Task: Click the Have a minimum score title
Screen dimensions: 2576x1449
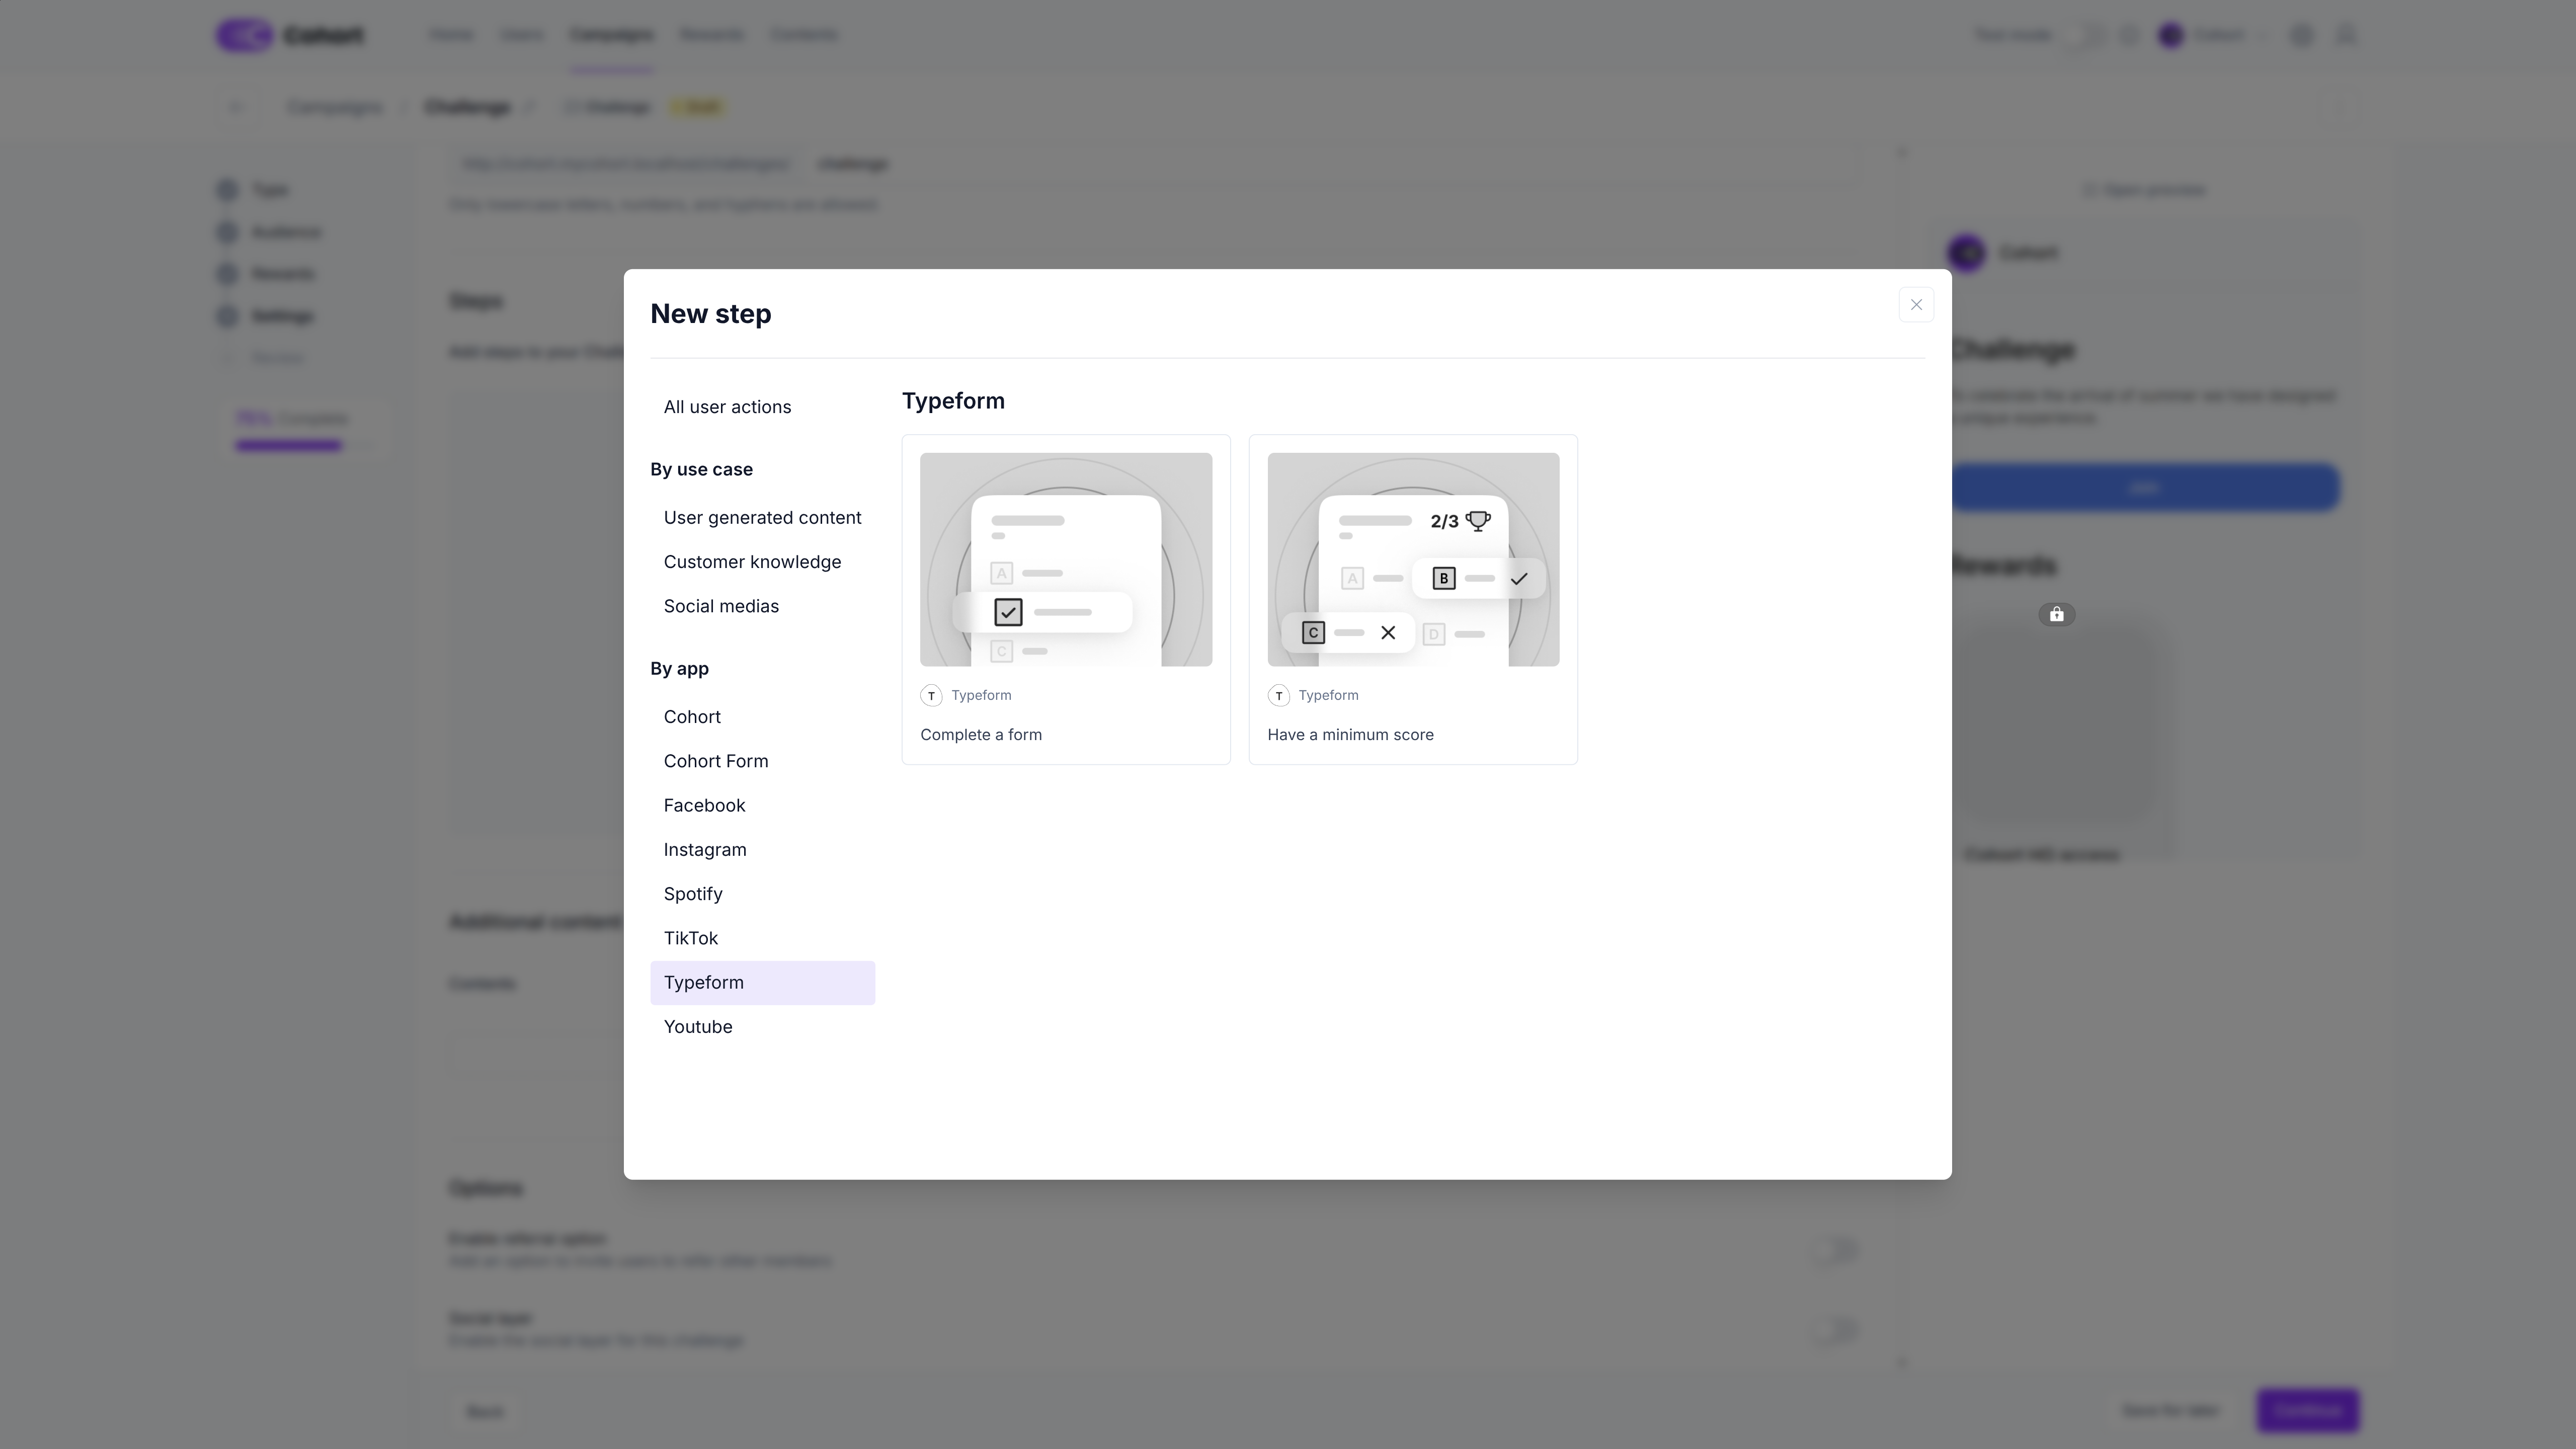Action: pos(1350,735)
